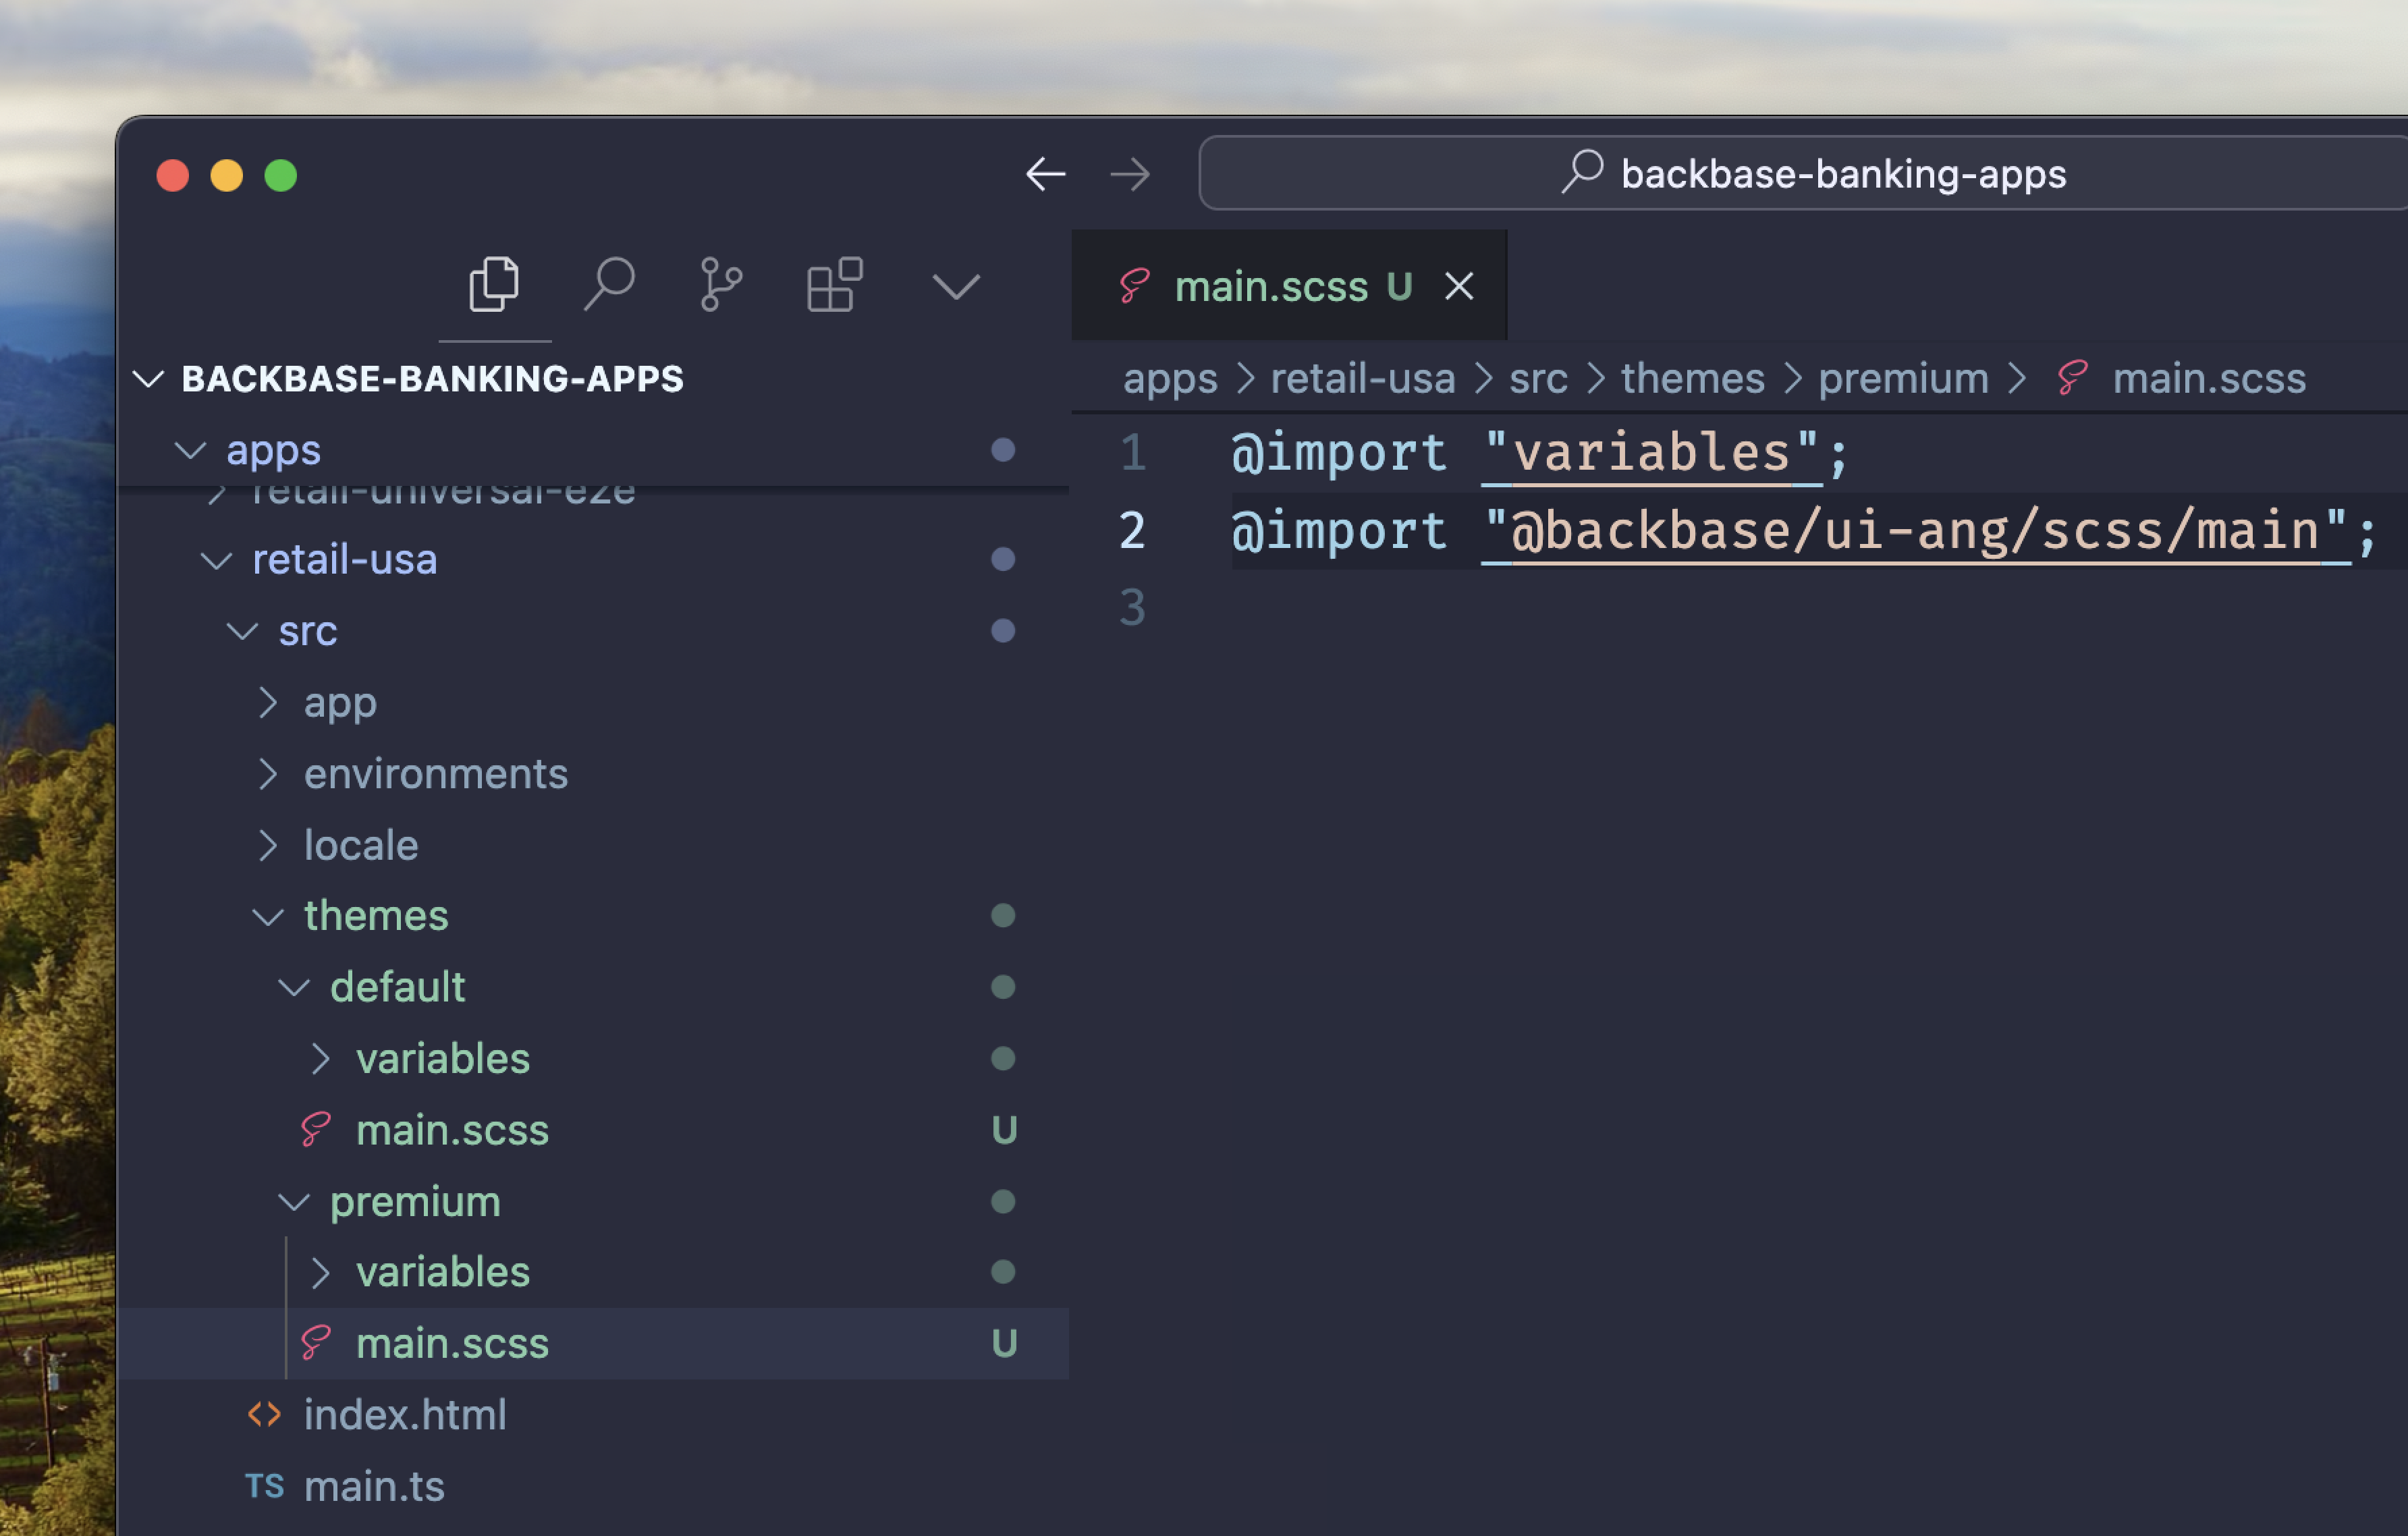Screen dimensions: 2408x1536
Task: Click the git status dot on the src folder
Action: (1003, 631)
